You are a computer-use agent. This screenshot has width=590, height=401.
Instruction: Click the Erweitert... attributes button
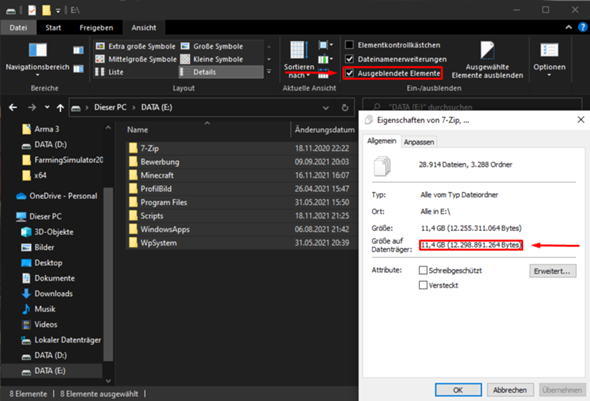552,271
